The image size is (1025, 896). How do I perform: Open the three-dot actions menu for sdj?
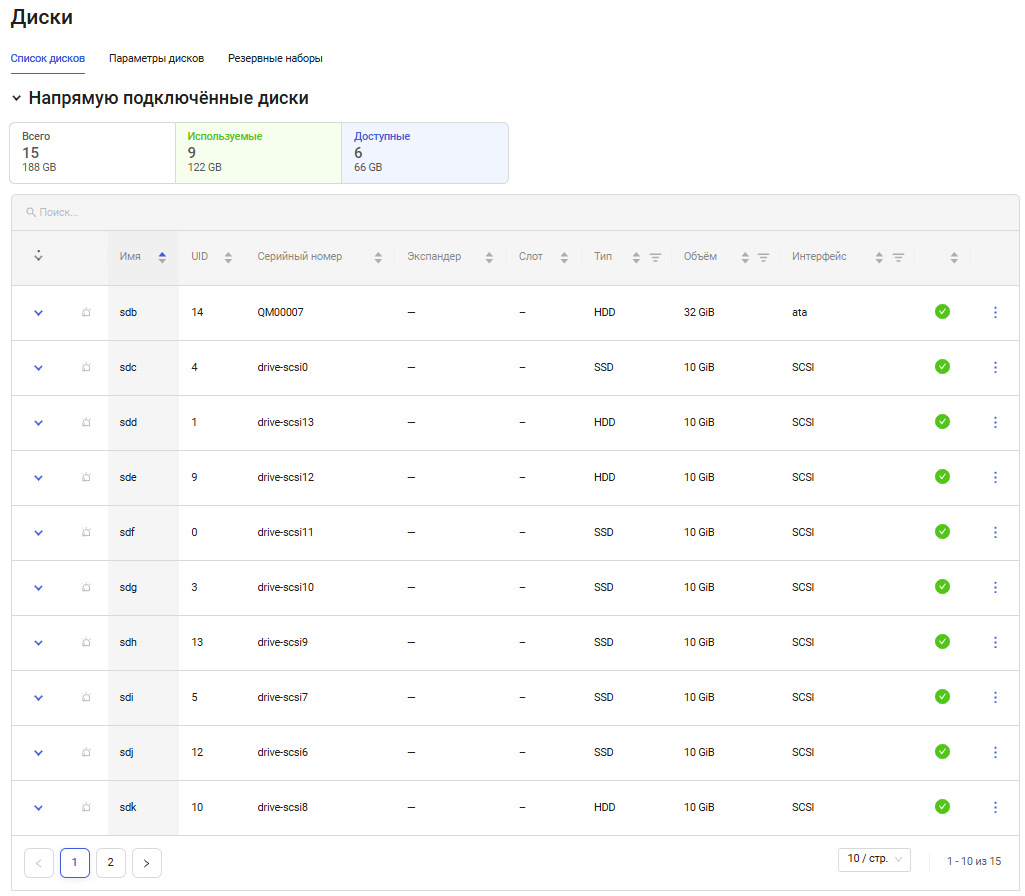(x=995, y=752)
